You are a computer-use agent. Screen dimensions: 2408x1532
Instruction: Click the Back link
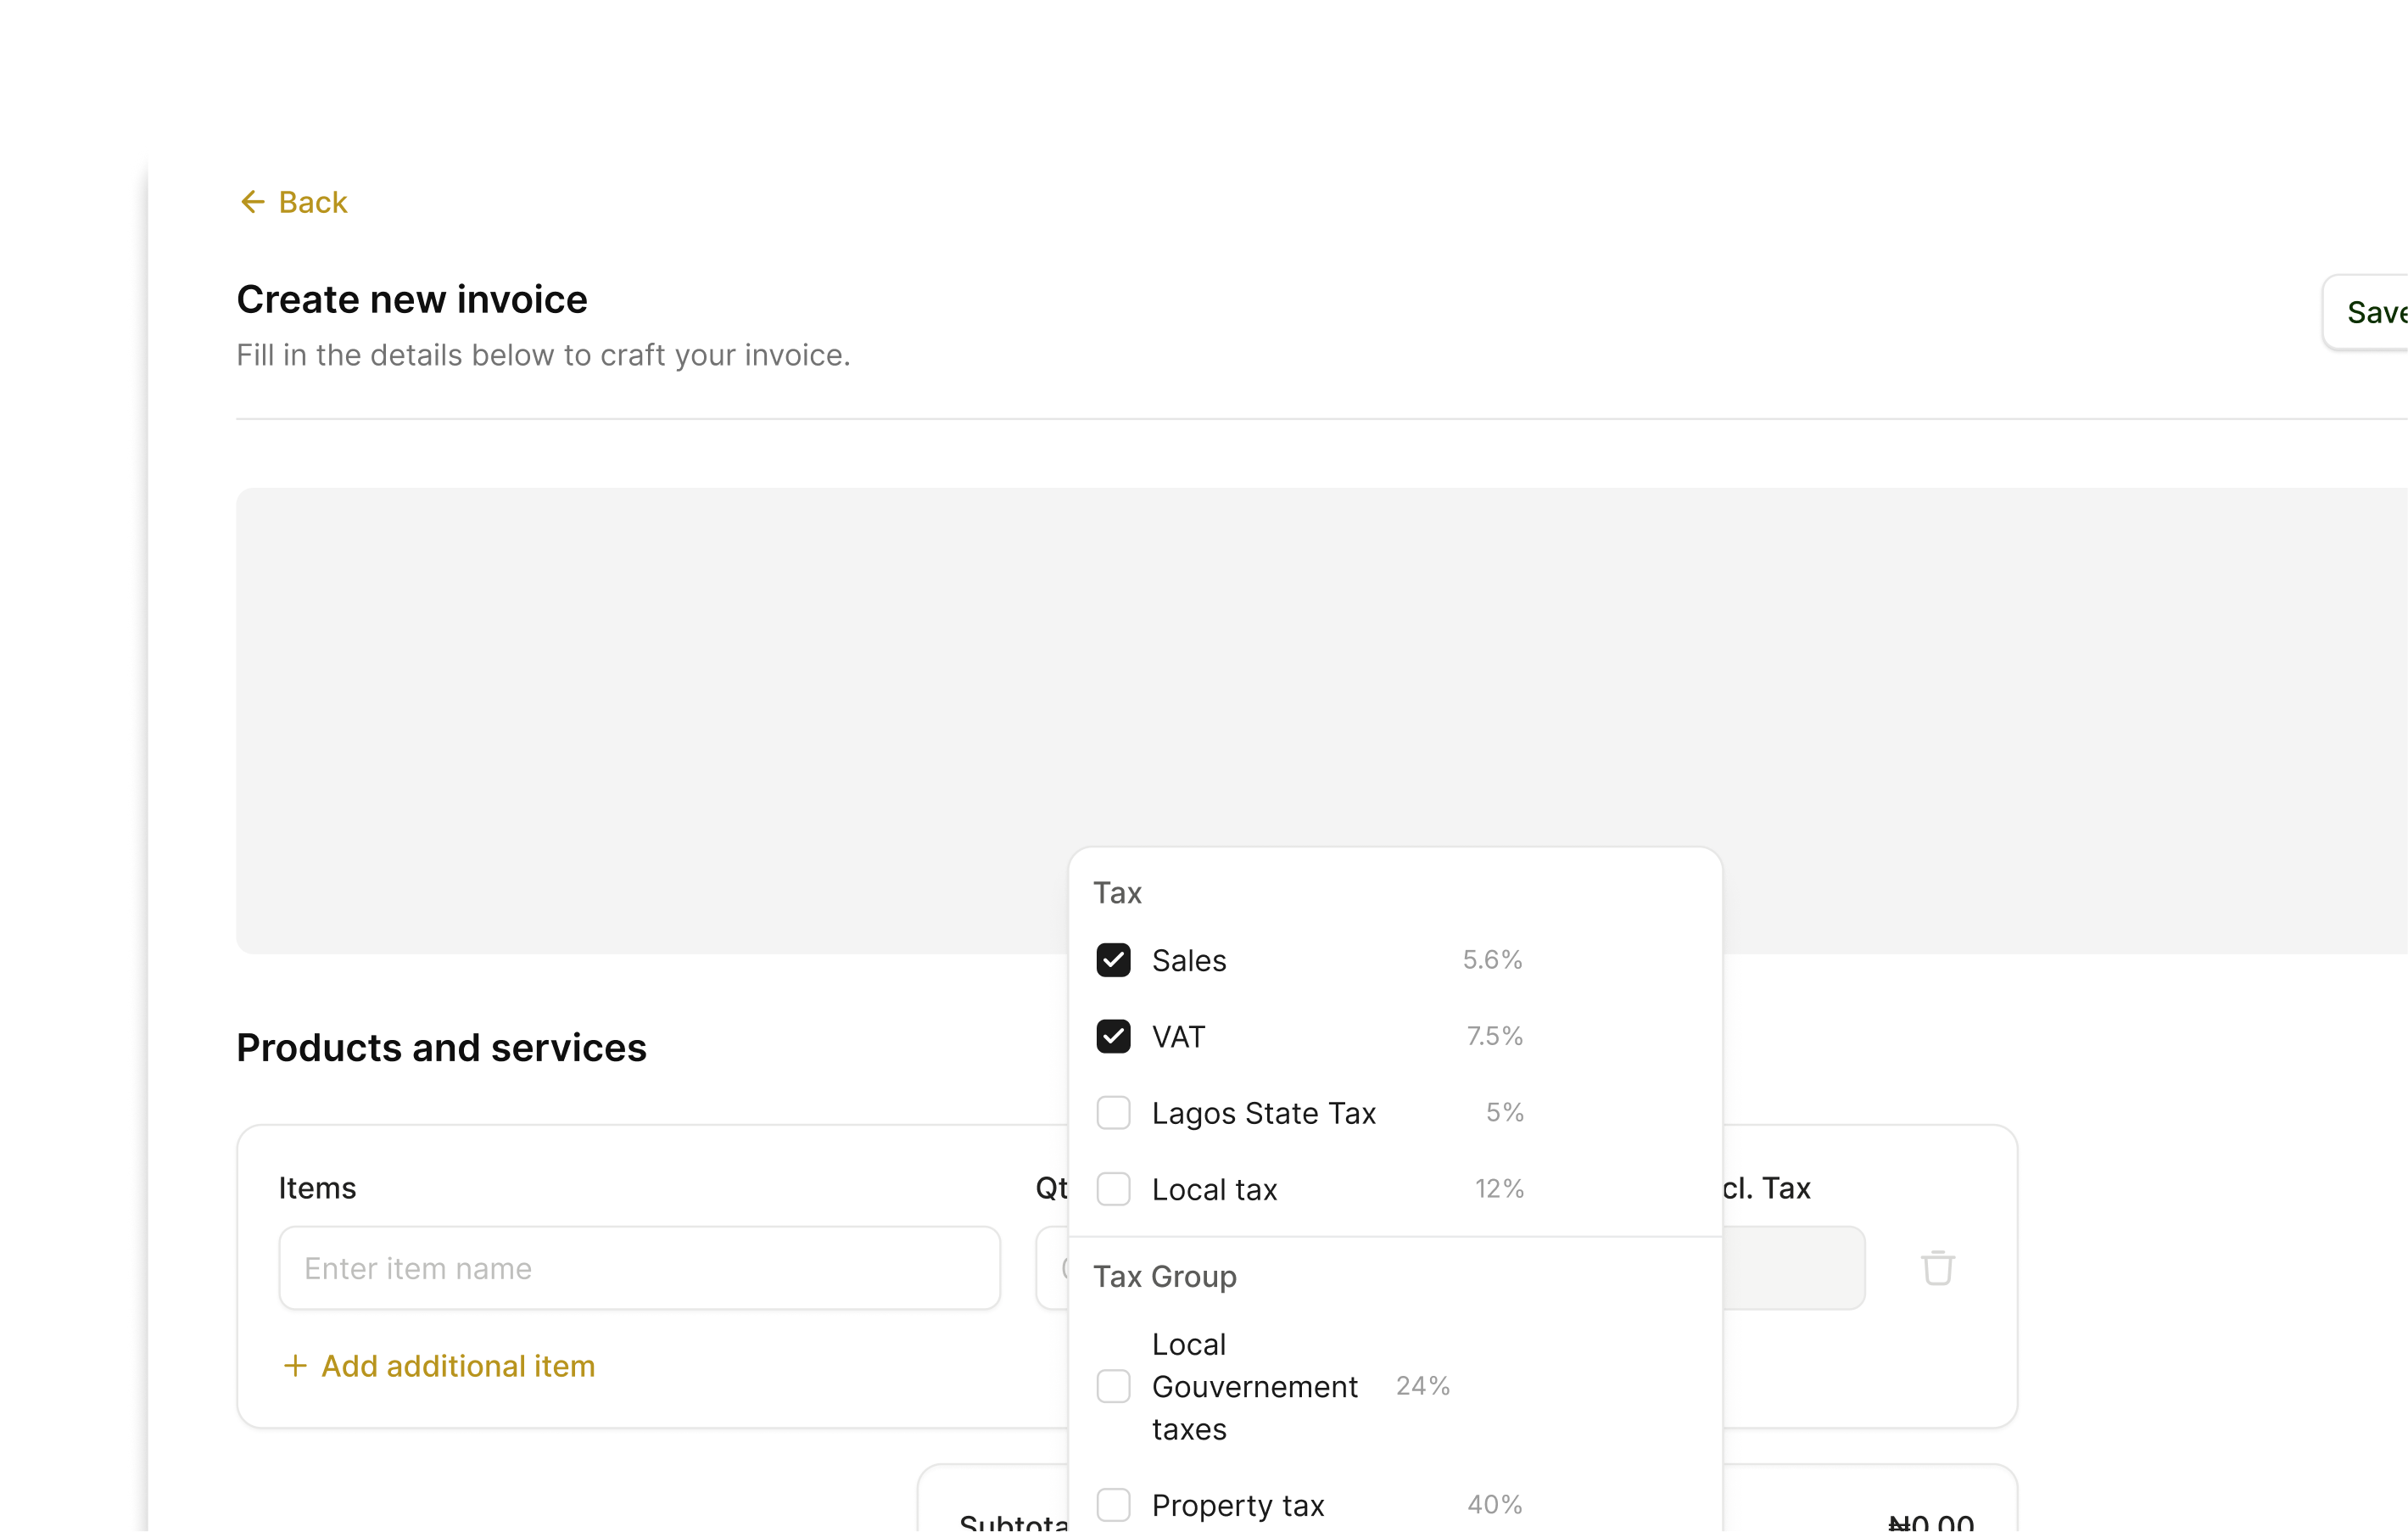[x=312, y=202]
